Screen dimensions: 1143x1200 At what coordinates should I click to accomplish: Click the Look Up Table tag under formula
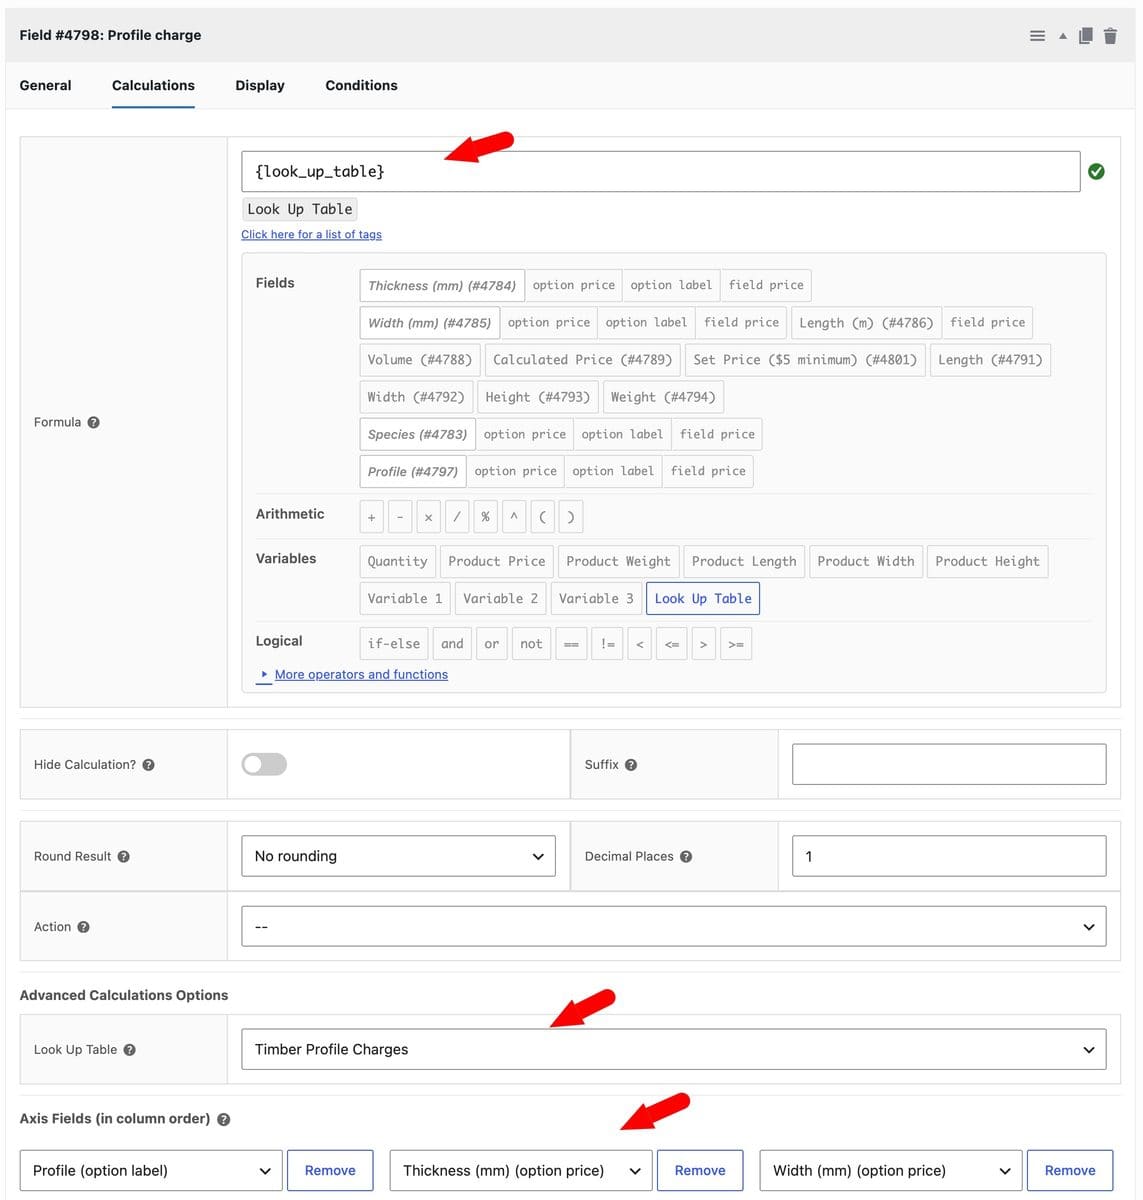pyautogui.click(x=300, y=210)
